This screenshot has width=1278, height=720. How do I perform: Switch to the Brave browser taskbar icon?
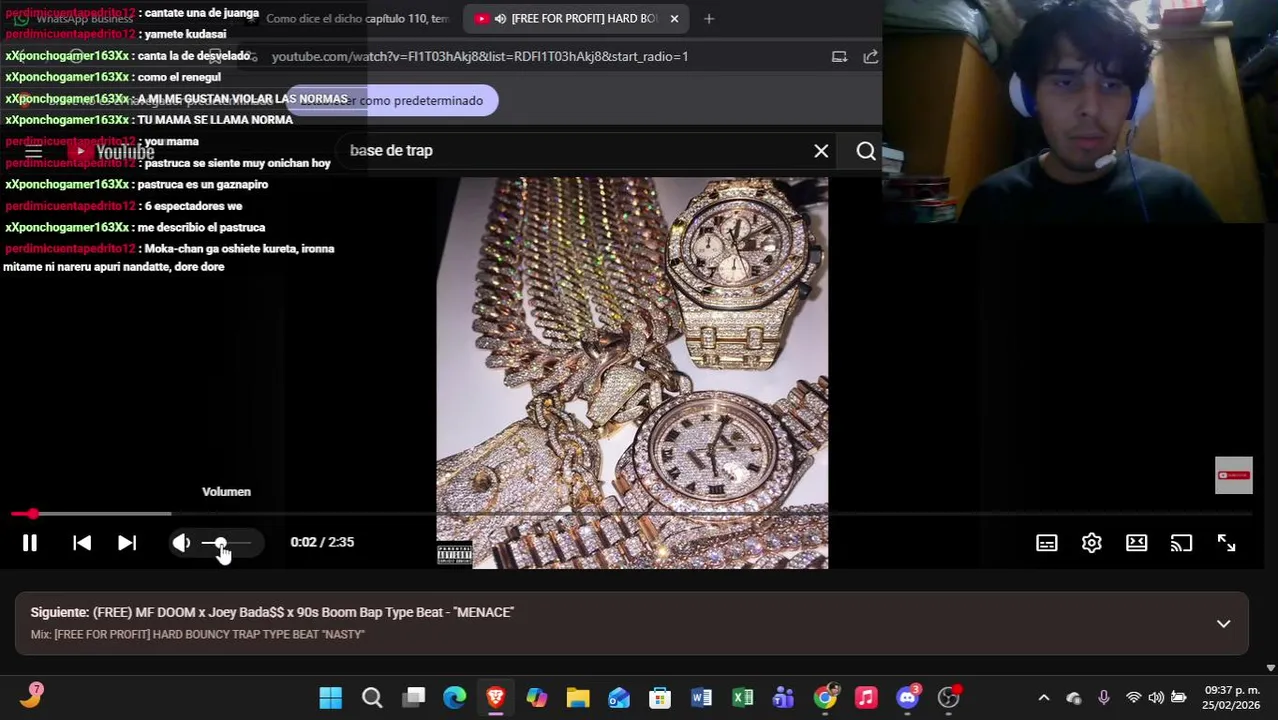tap(496, 698)
